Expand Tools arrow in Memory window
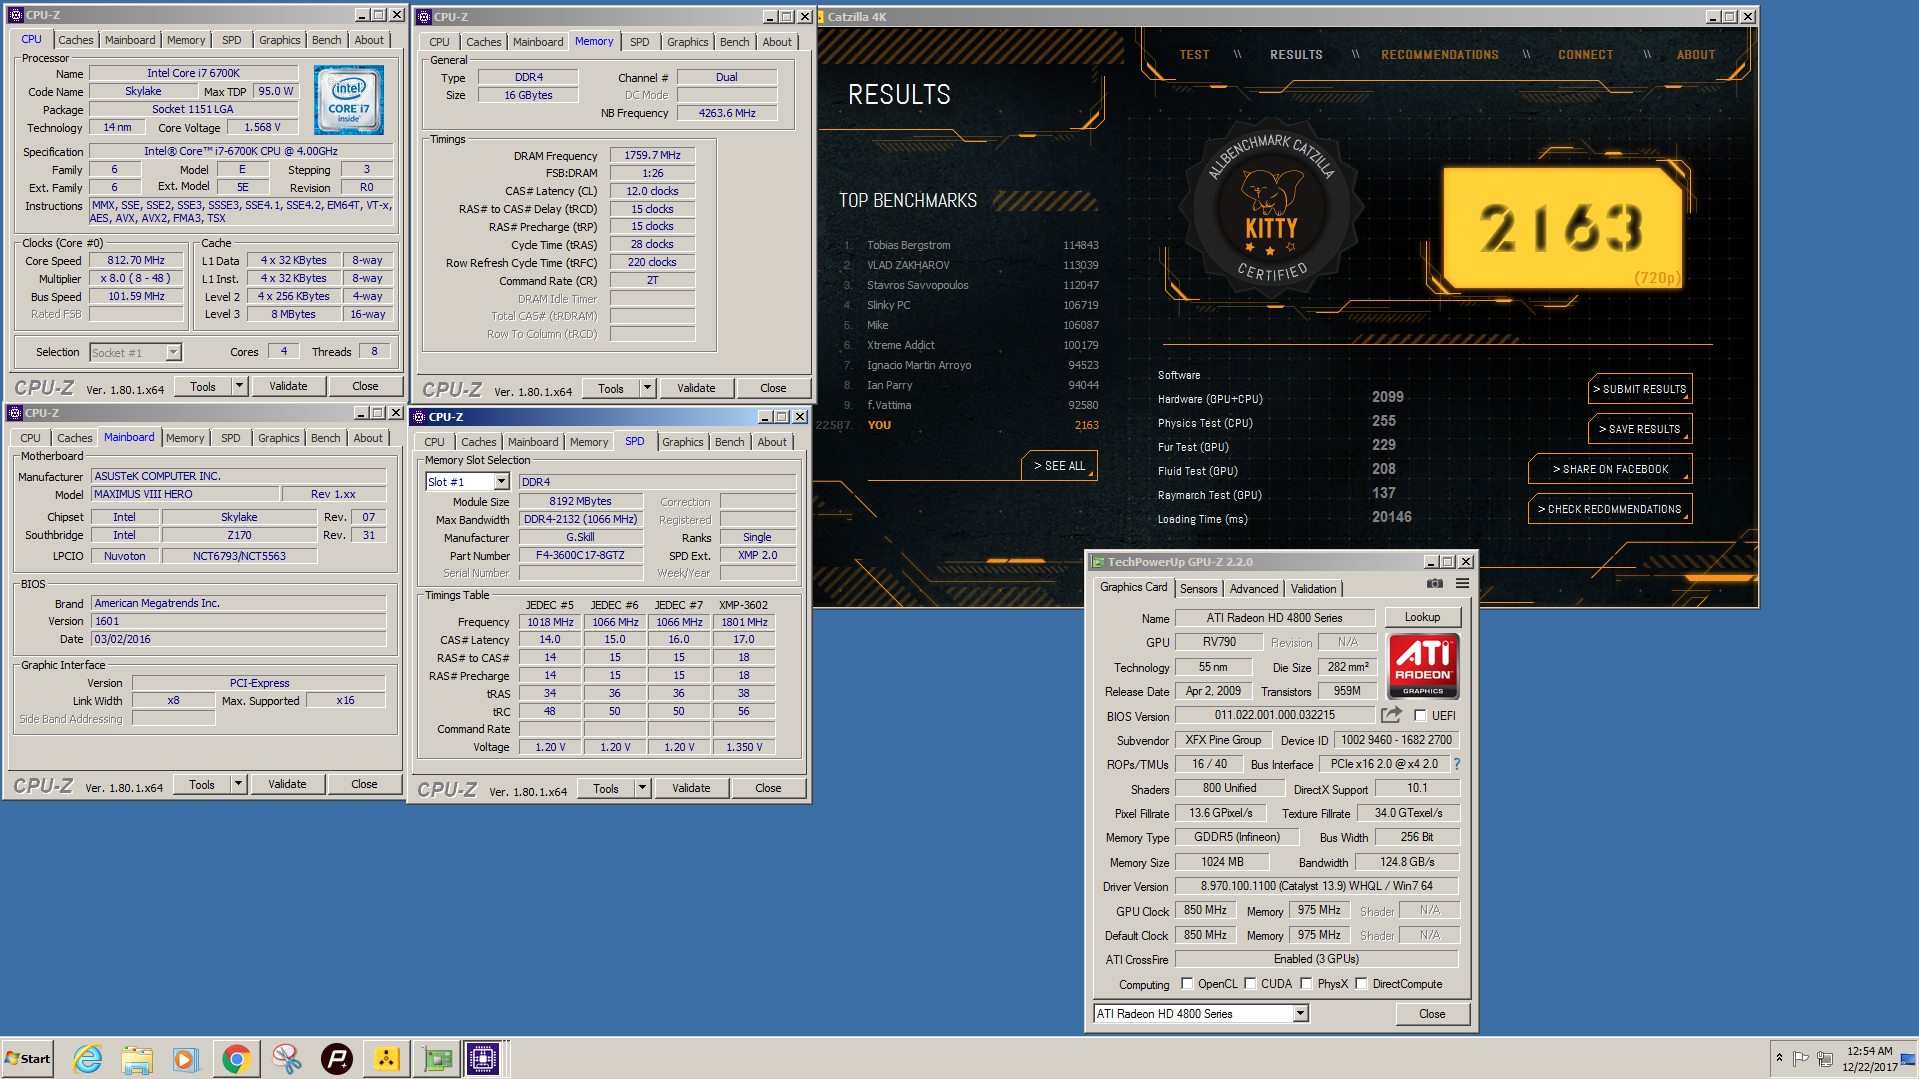 (x=647, y=388)
